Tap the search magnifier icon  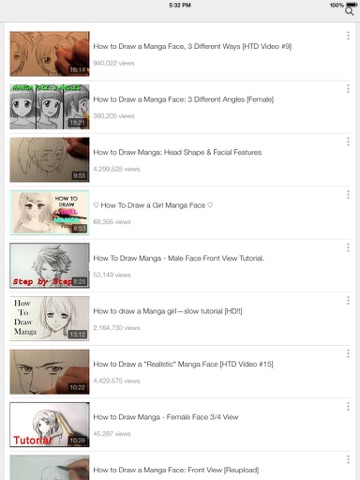pos(349,12)
